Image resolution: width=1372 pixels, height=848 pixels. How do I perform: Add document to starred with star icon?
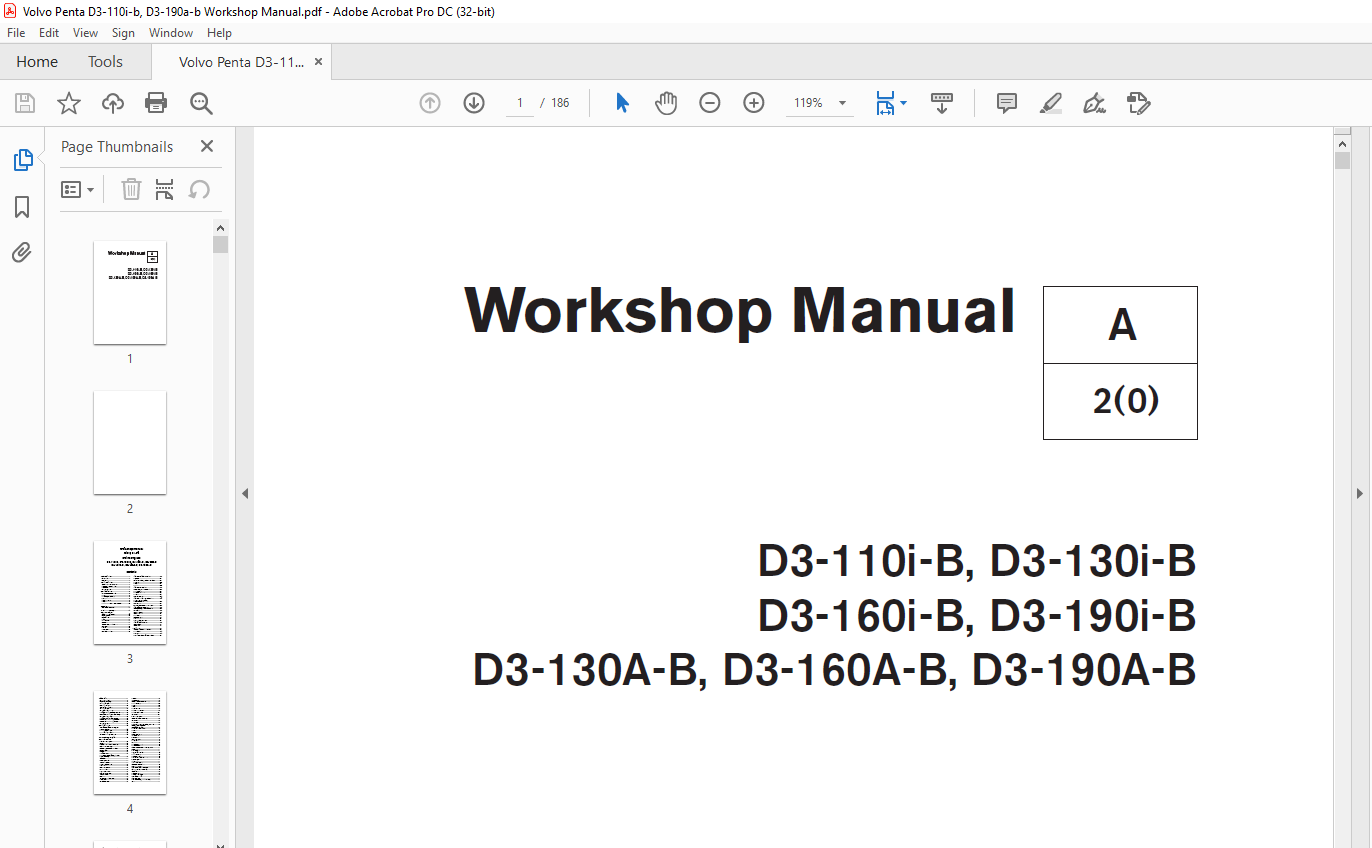click(68, 103)
